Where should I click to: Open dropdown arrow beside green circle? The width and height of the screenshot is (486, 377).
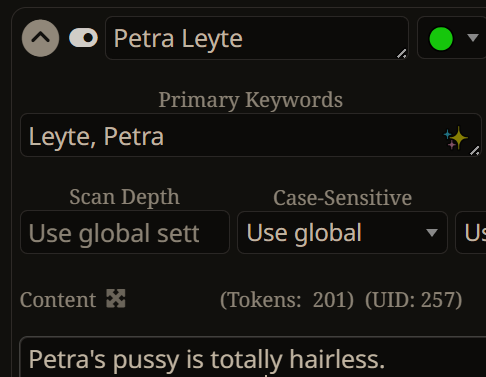coord(473,38)
